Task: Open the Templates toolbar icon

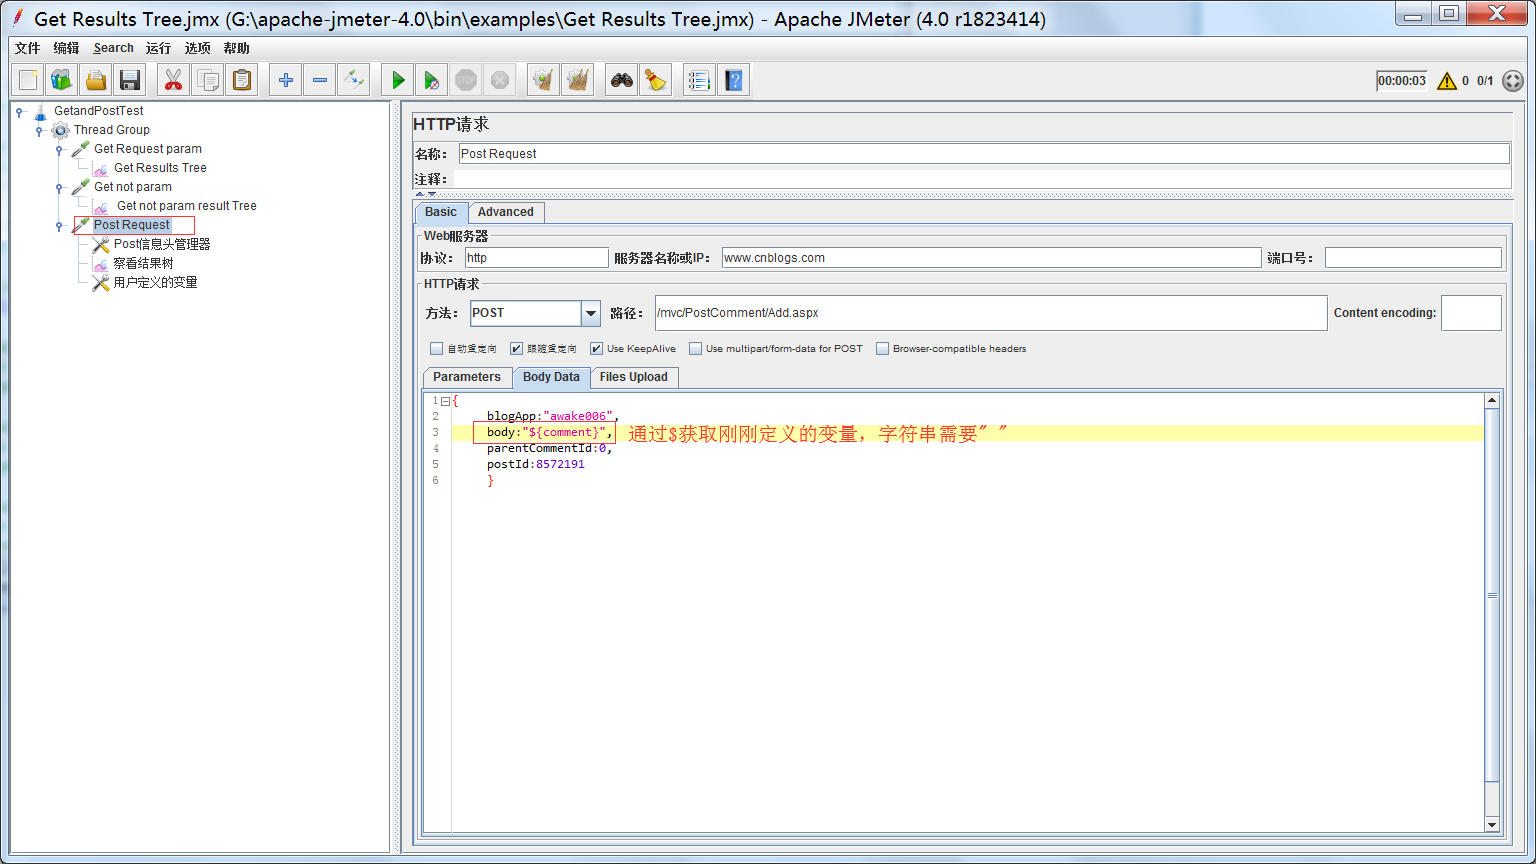Action: tap(62, 80)
